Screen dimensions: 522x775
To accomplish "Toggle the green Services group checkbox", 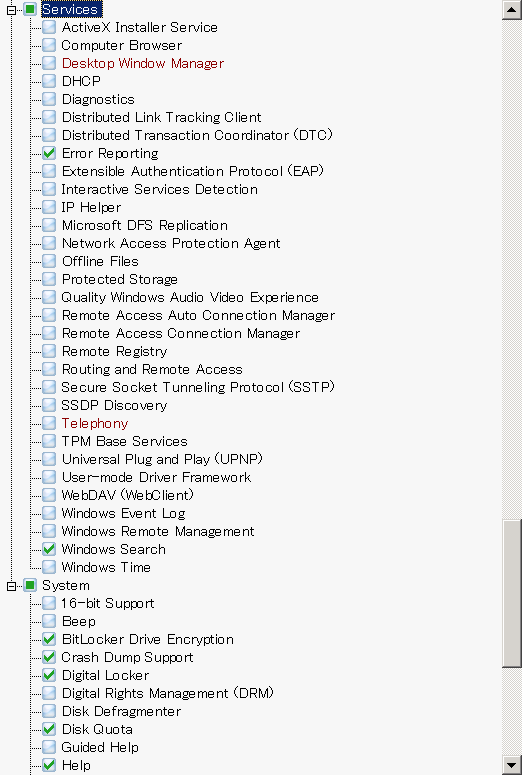I will pyautogui.click(x=30, y=9).
